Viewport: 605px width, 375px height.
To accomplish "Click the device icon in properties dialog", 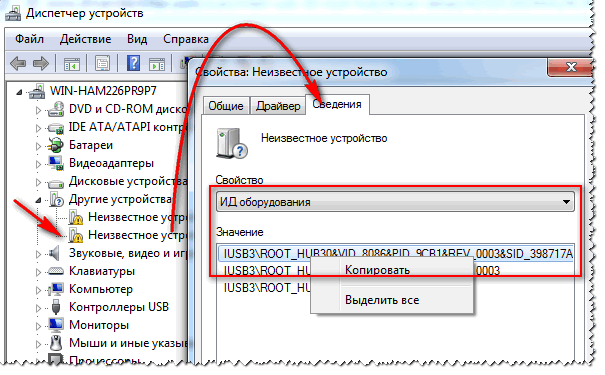I will tap(232, 144).
